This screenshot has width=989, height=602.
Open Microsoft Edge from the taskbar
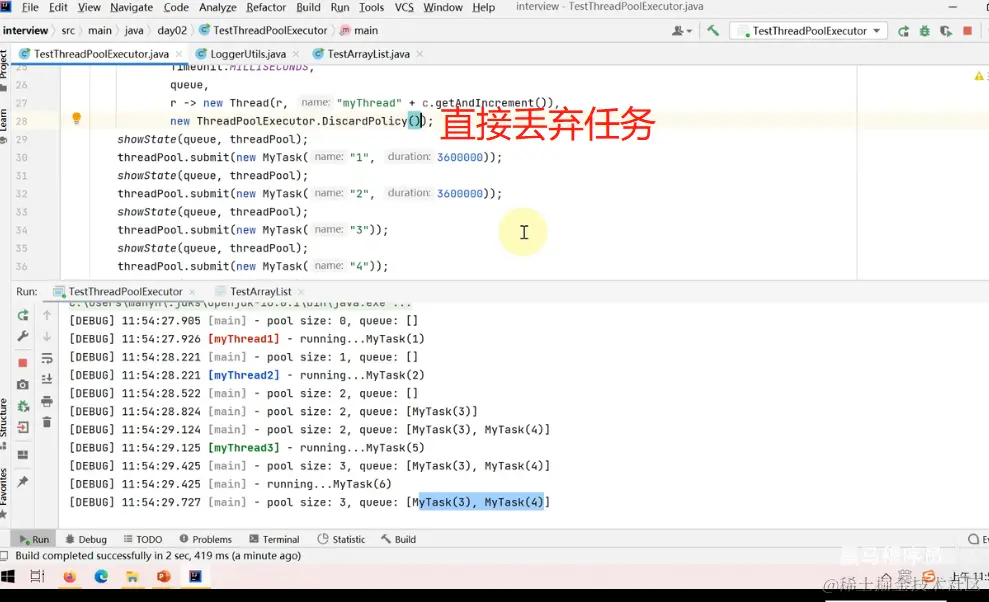101,576
